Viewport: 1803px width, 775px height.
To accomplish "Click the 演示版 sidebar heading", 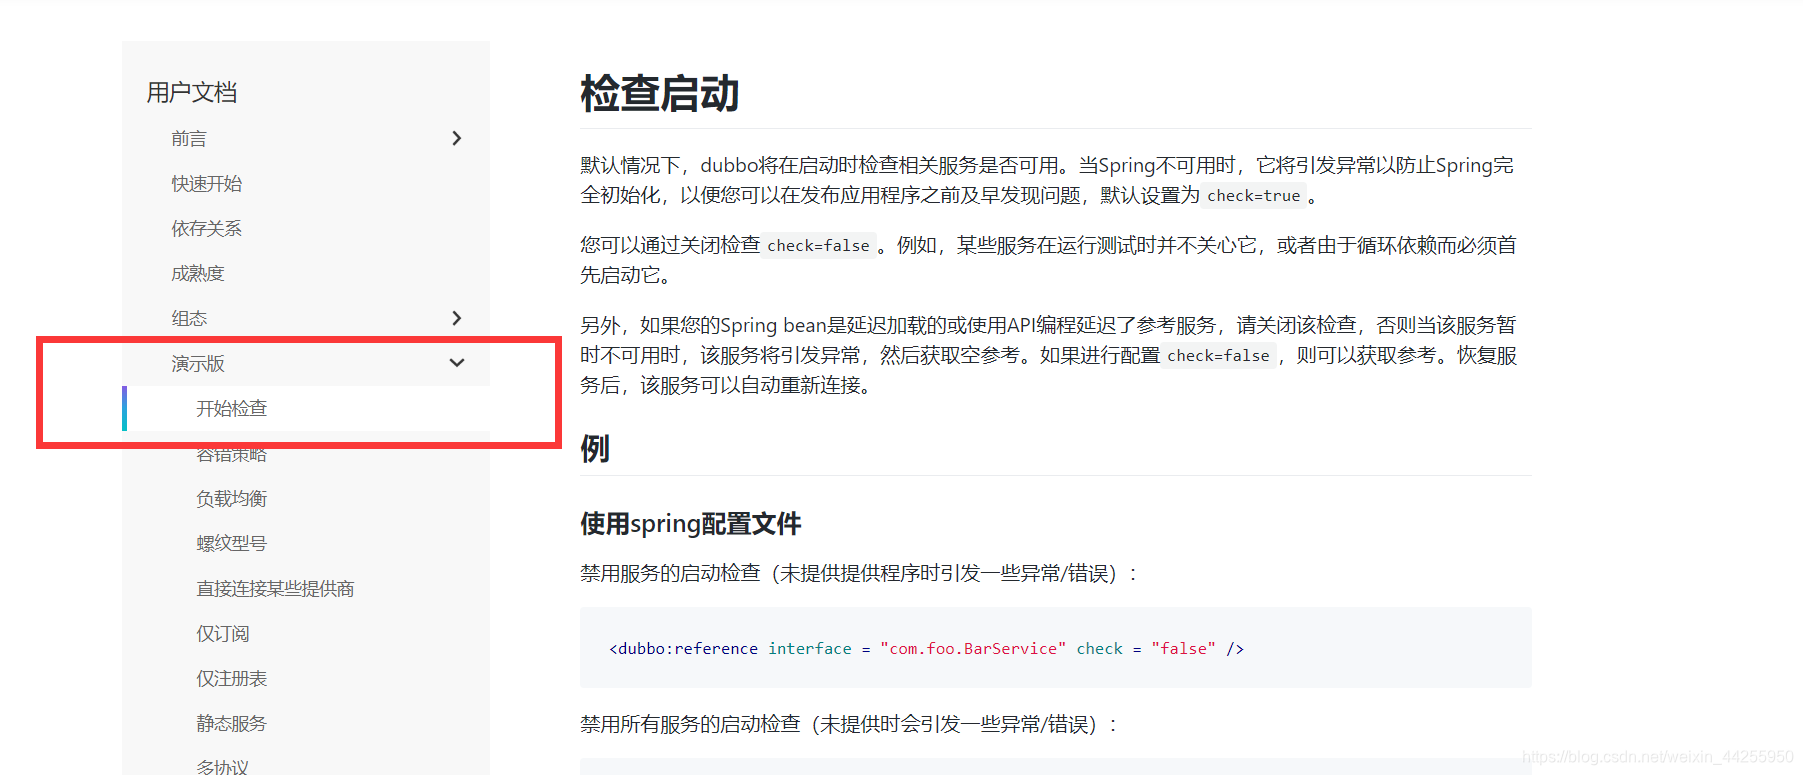I will tap(198, 363).
